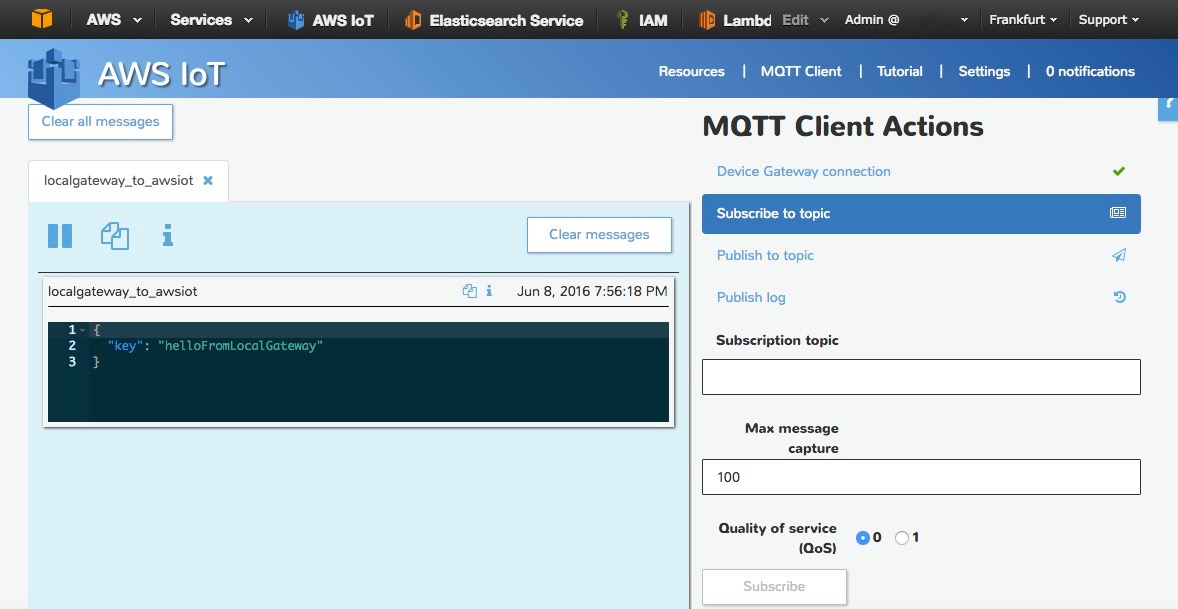
Task: Click the orange AWS cube home icon
Action: click(x=42, y=19)
